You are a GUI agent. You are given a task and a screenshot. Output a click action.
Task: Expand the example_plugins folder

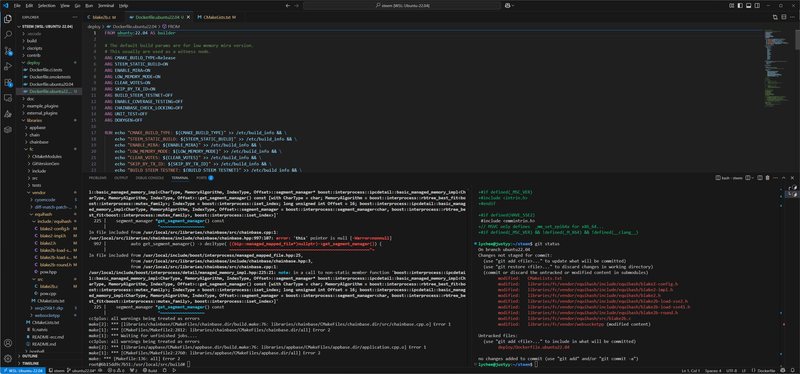pyautogui.click(x=48, y=106)
